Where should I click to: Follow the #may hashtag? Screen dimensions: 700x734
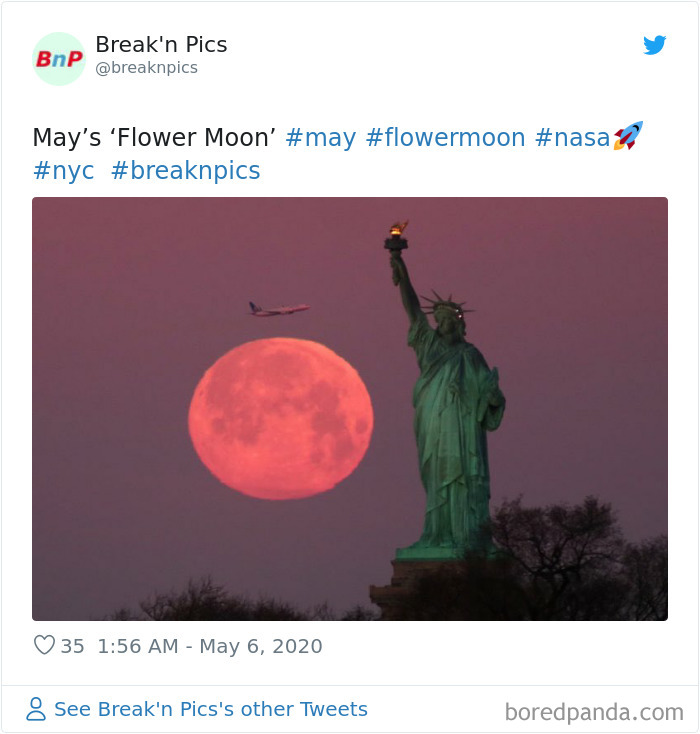coord(321,138)
